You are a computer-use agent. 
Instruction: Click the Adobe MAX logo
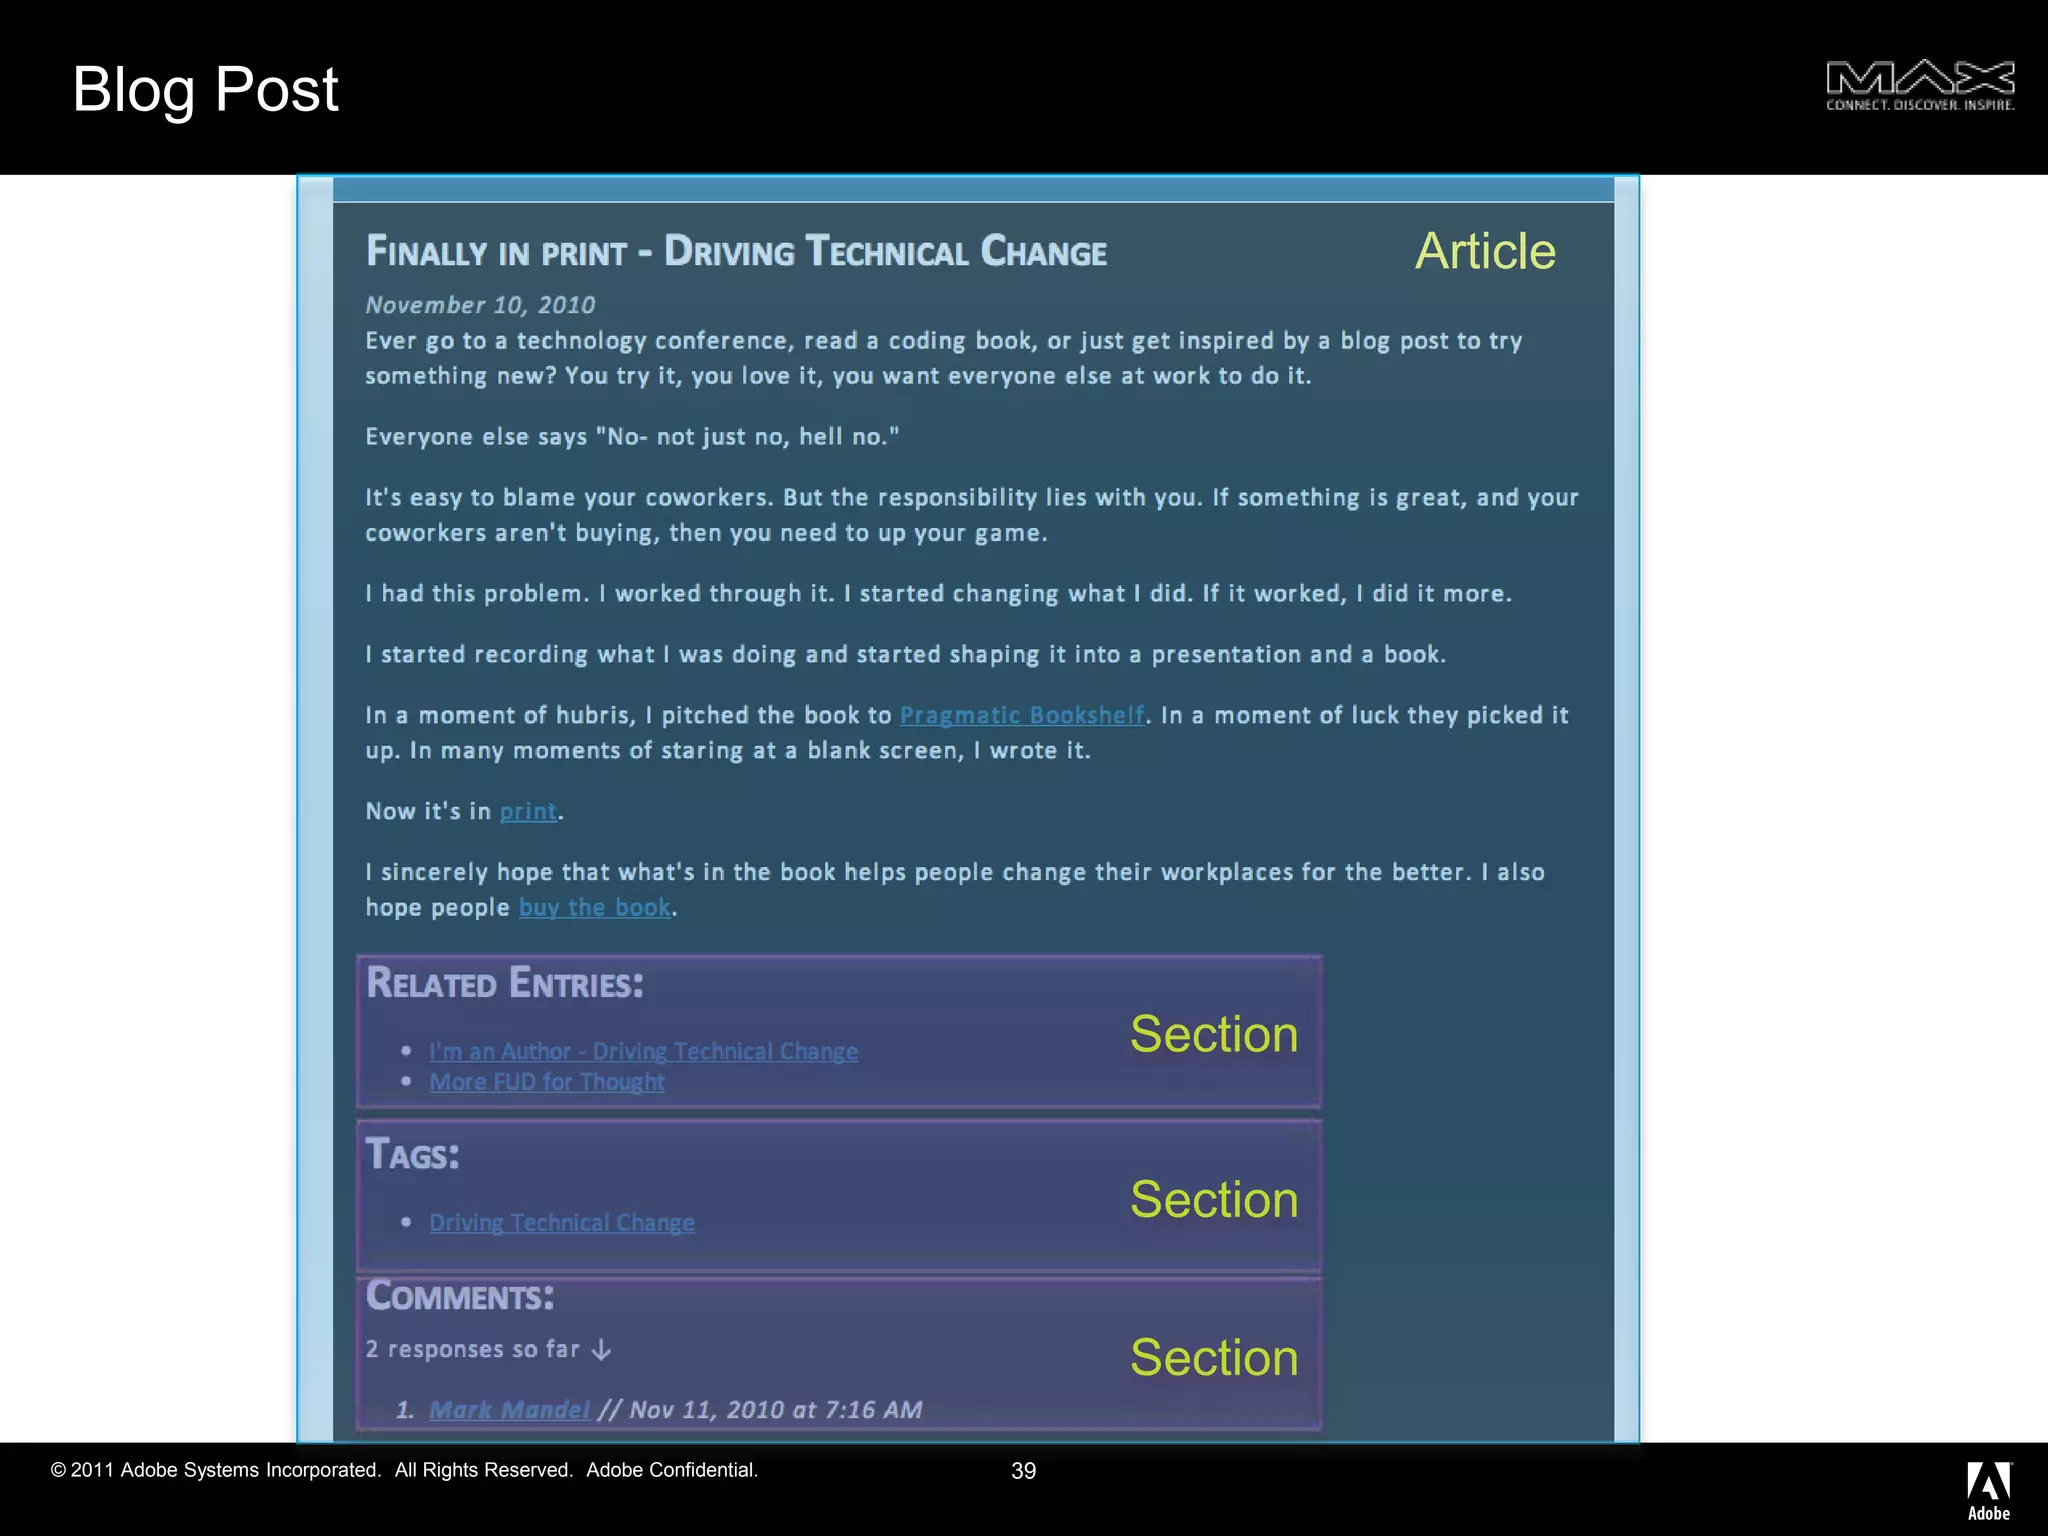1919,86
